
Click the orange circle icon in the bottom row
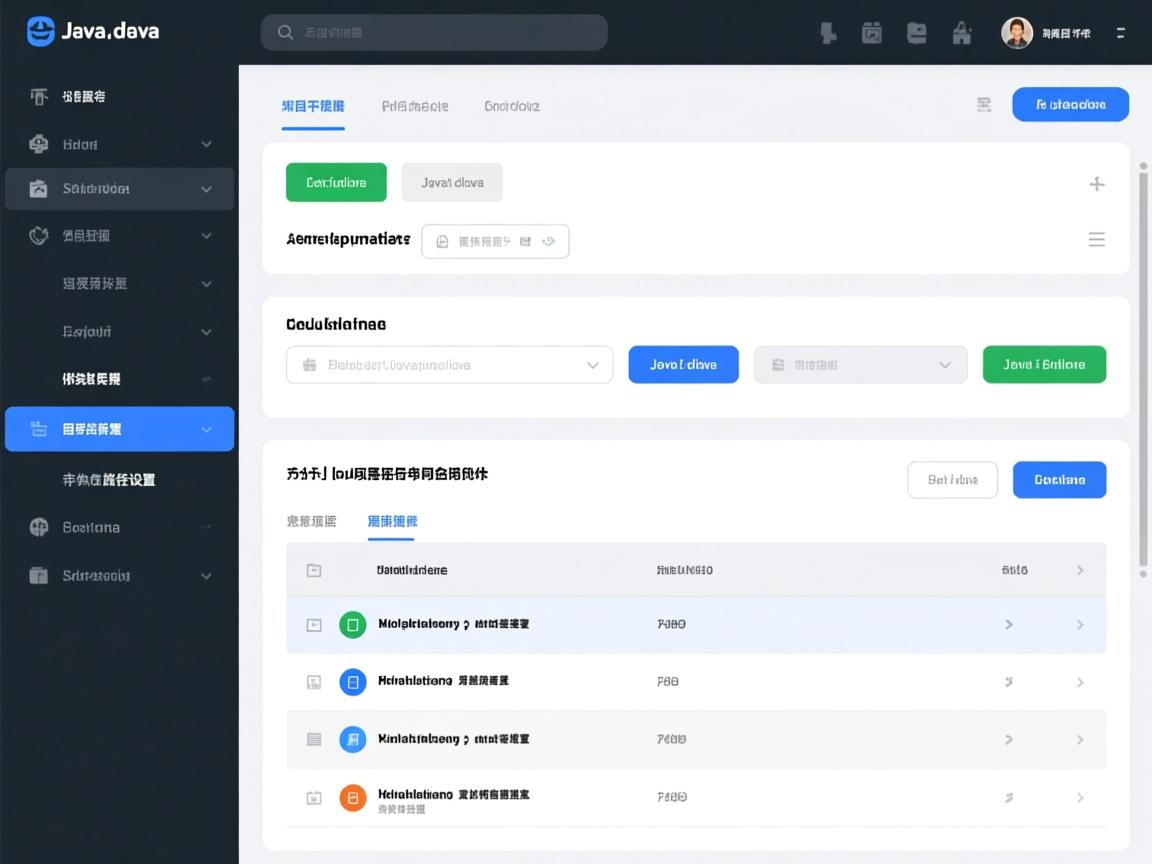351,797
